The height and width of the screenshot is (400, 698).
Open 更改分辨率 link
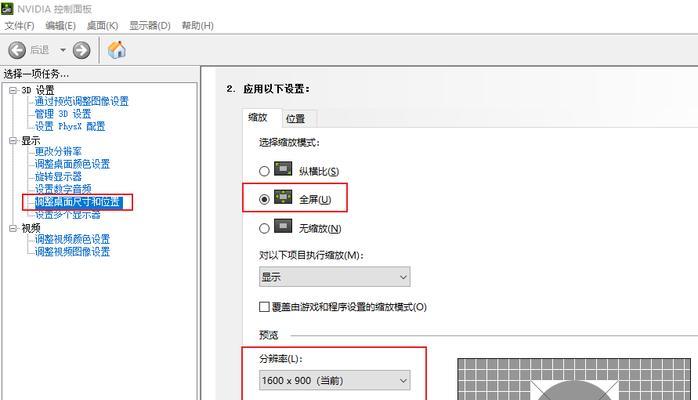click(58, 152)
